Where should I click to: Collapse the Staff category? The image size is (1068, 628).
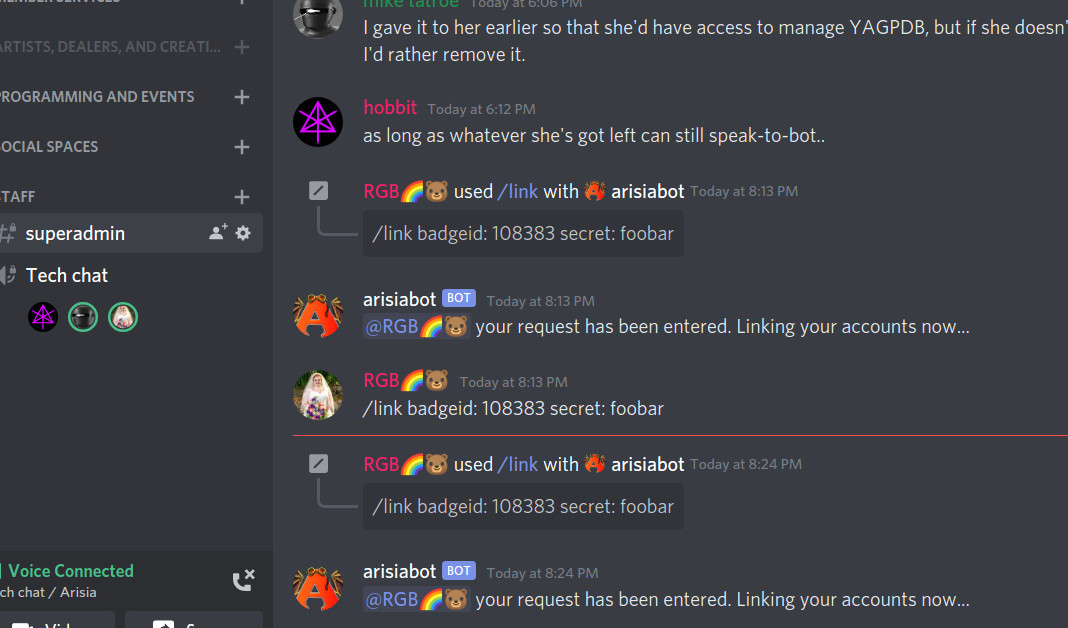18,197
